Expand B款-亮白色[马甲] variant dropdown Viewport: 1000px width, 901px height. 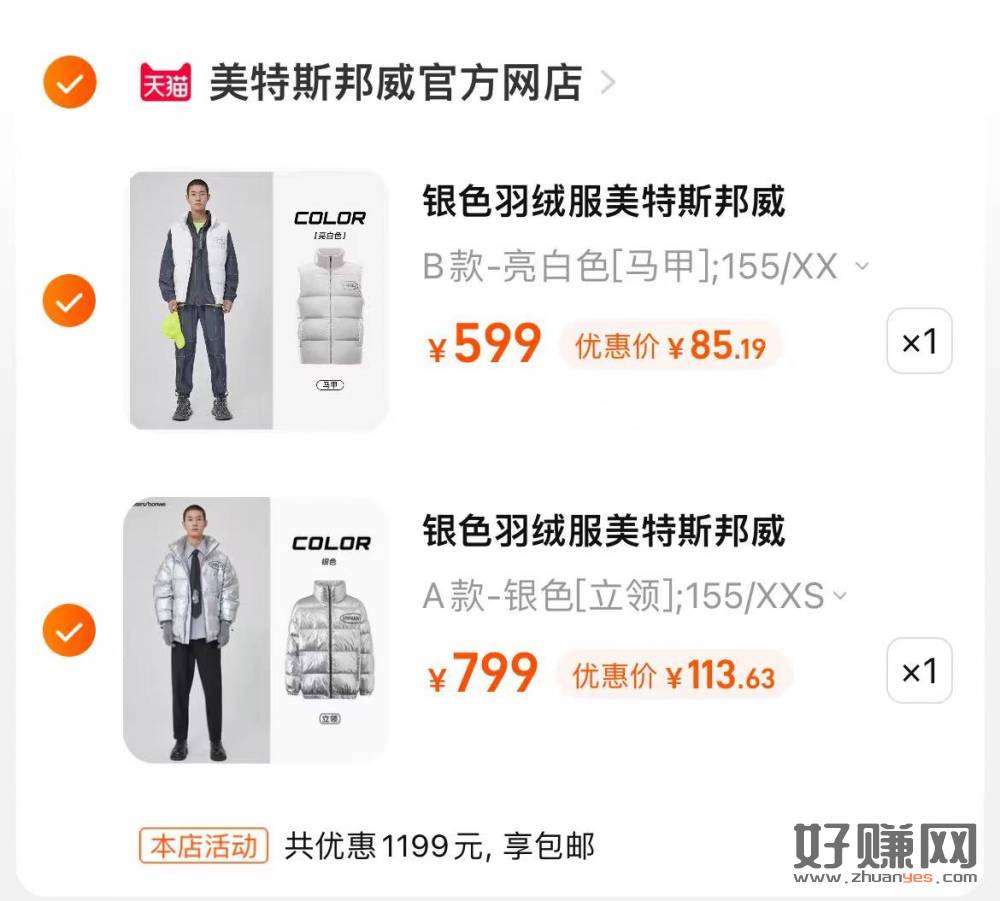645,265
